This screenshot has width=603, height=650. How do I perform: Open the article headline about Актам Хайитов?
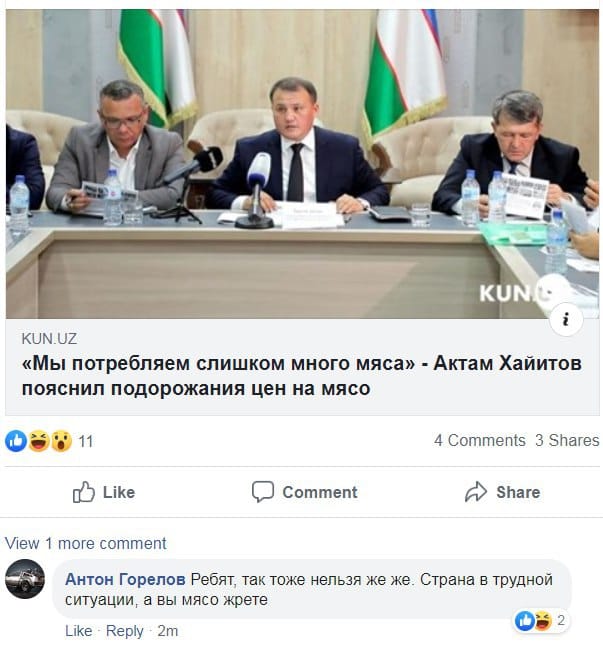(x=302, y=376)
